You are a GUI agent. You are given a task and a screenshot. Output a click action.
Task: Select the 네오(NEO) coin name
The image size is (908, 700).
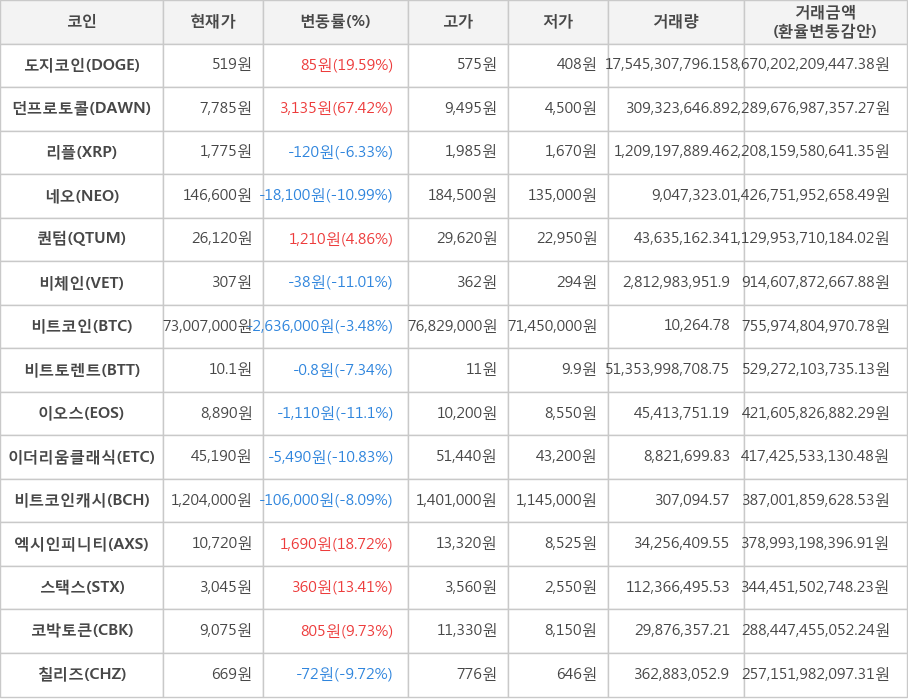82,195
